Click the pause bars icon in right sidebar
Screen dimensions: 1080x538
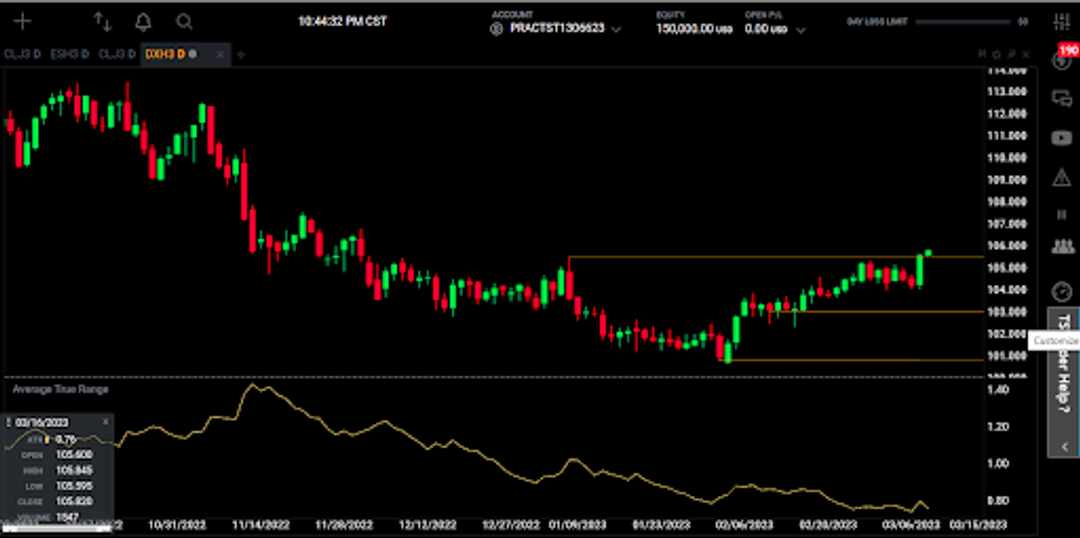1061,215
